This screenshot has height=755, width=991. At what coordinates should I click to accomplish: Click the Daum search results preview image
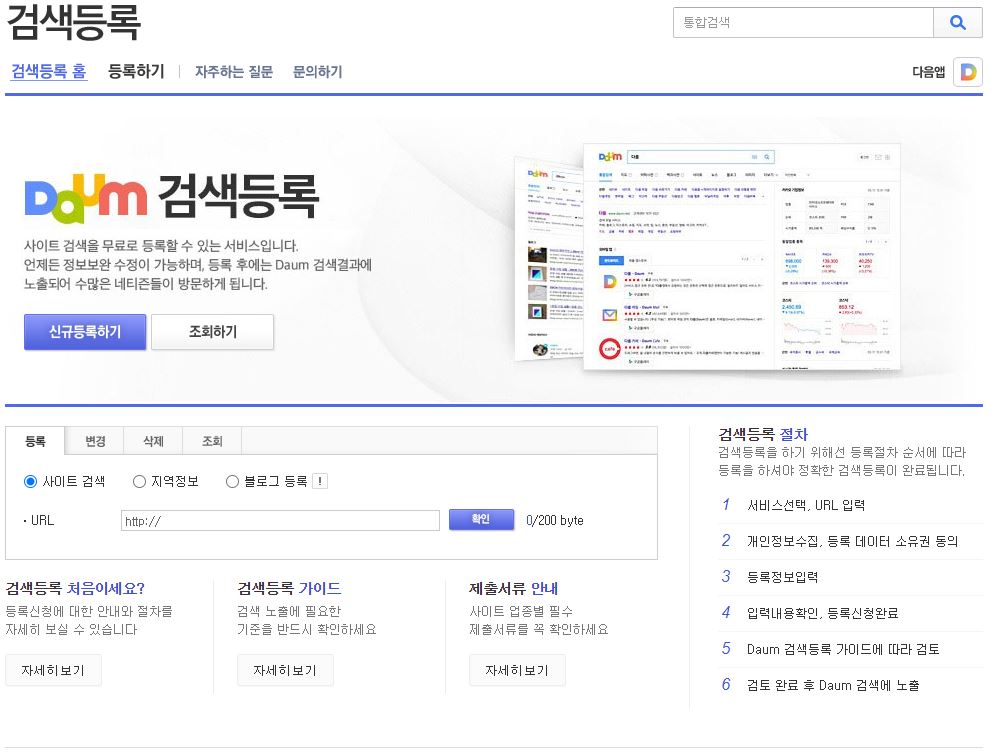(708, 258)
